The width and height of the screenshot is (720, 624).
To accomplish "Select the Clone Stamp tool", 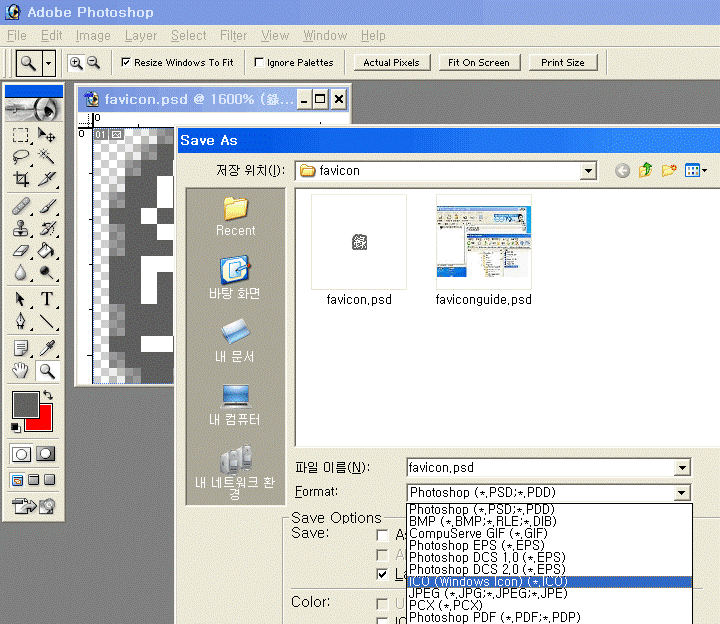I will pyautogui.click(x=20, y=228).
